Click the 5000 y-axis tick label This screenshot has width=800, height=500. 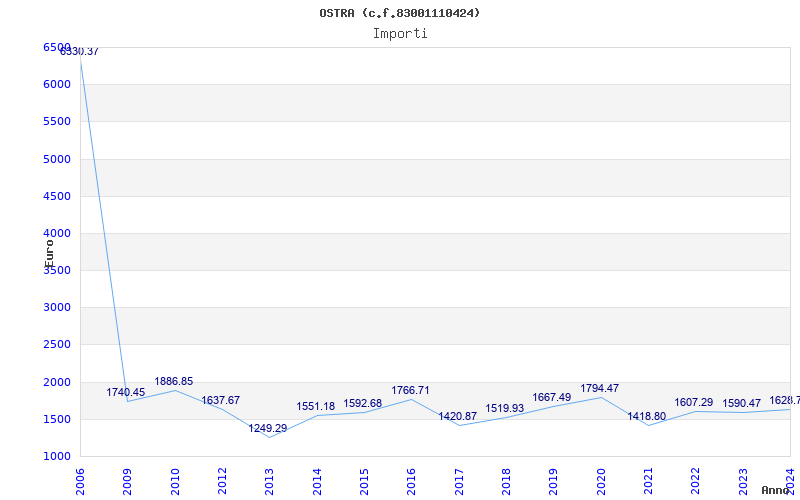[x=57, y=159]
